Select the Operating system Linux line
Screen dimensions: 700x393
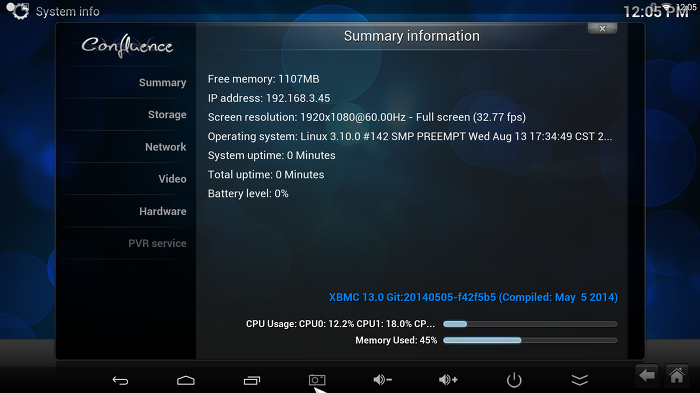tap(410, 137)
